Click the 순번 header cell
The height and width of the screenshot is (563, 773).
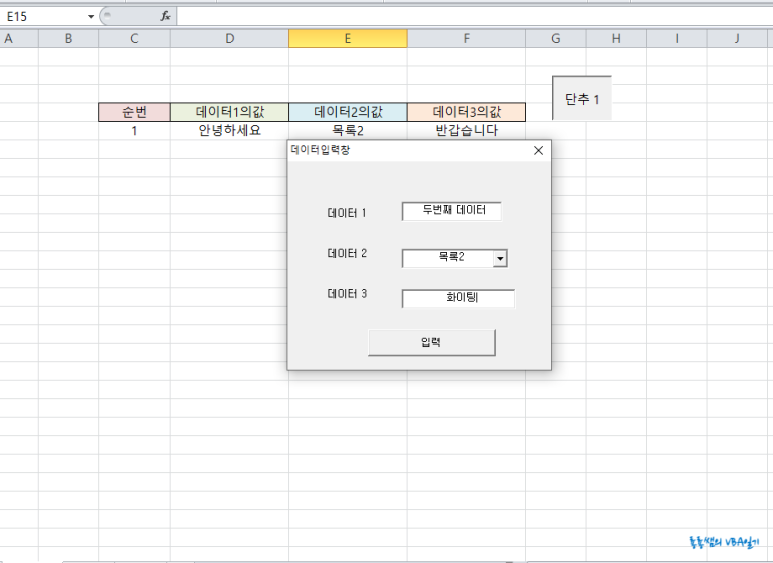[x=134, y=112]
